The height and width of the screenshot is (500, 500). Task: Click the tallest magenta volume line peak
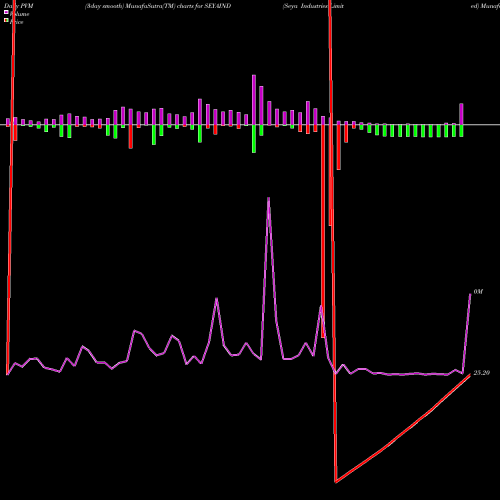coord(269,198)
